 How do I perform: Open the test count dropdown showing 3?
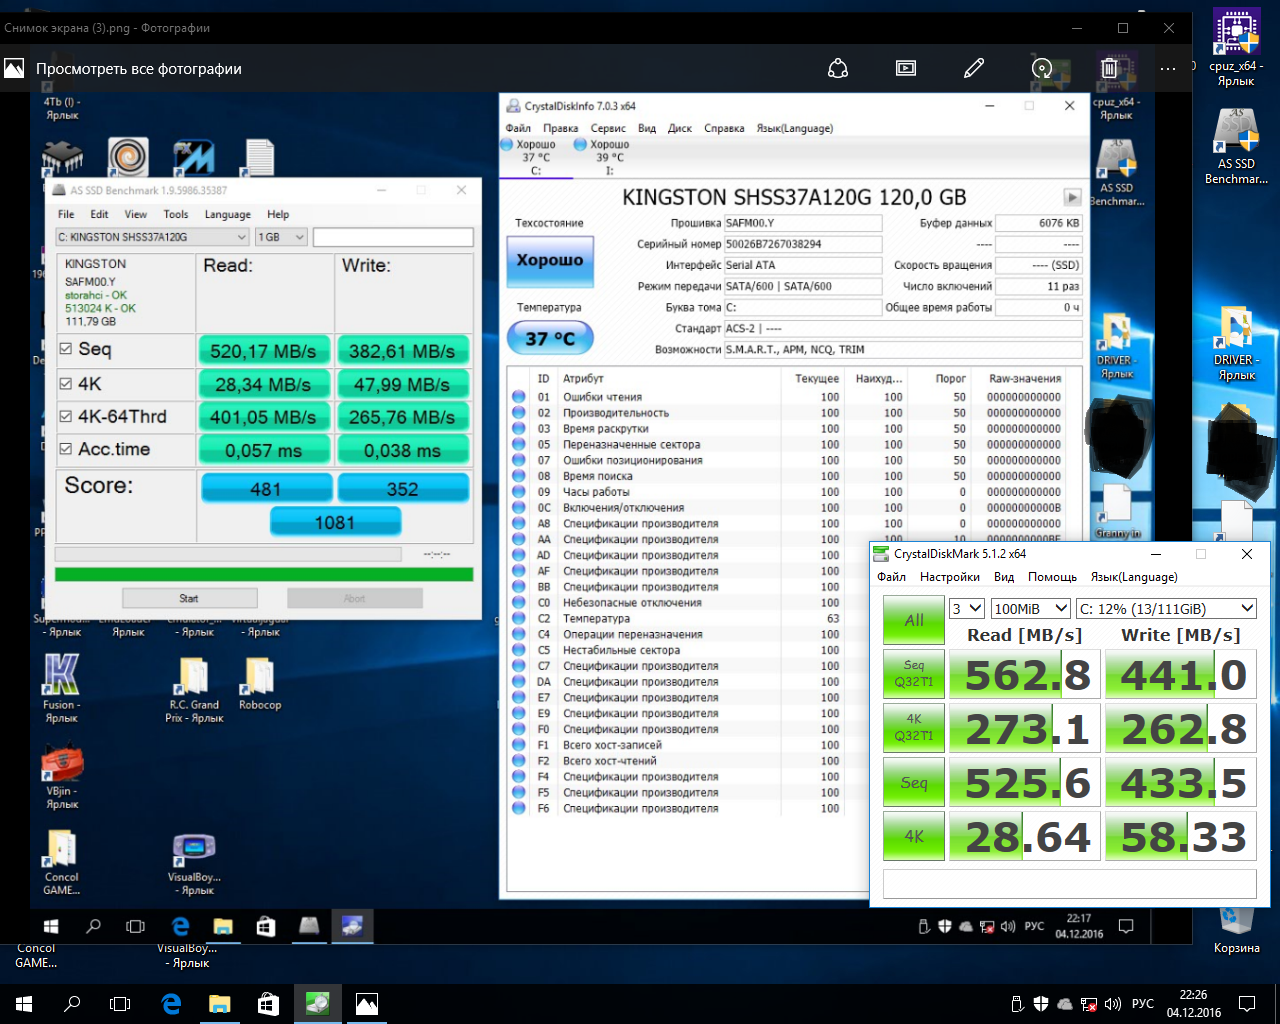[967, 608]
